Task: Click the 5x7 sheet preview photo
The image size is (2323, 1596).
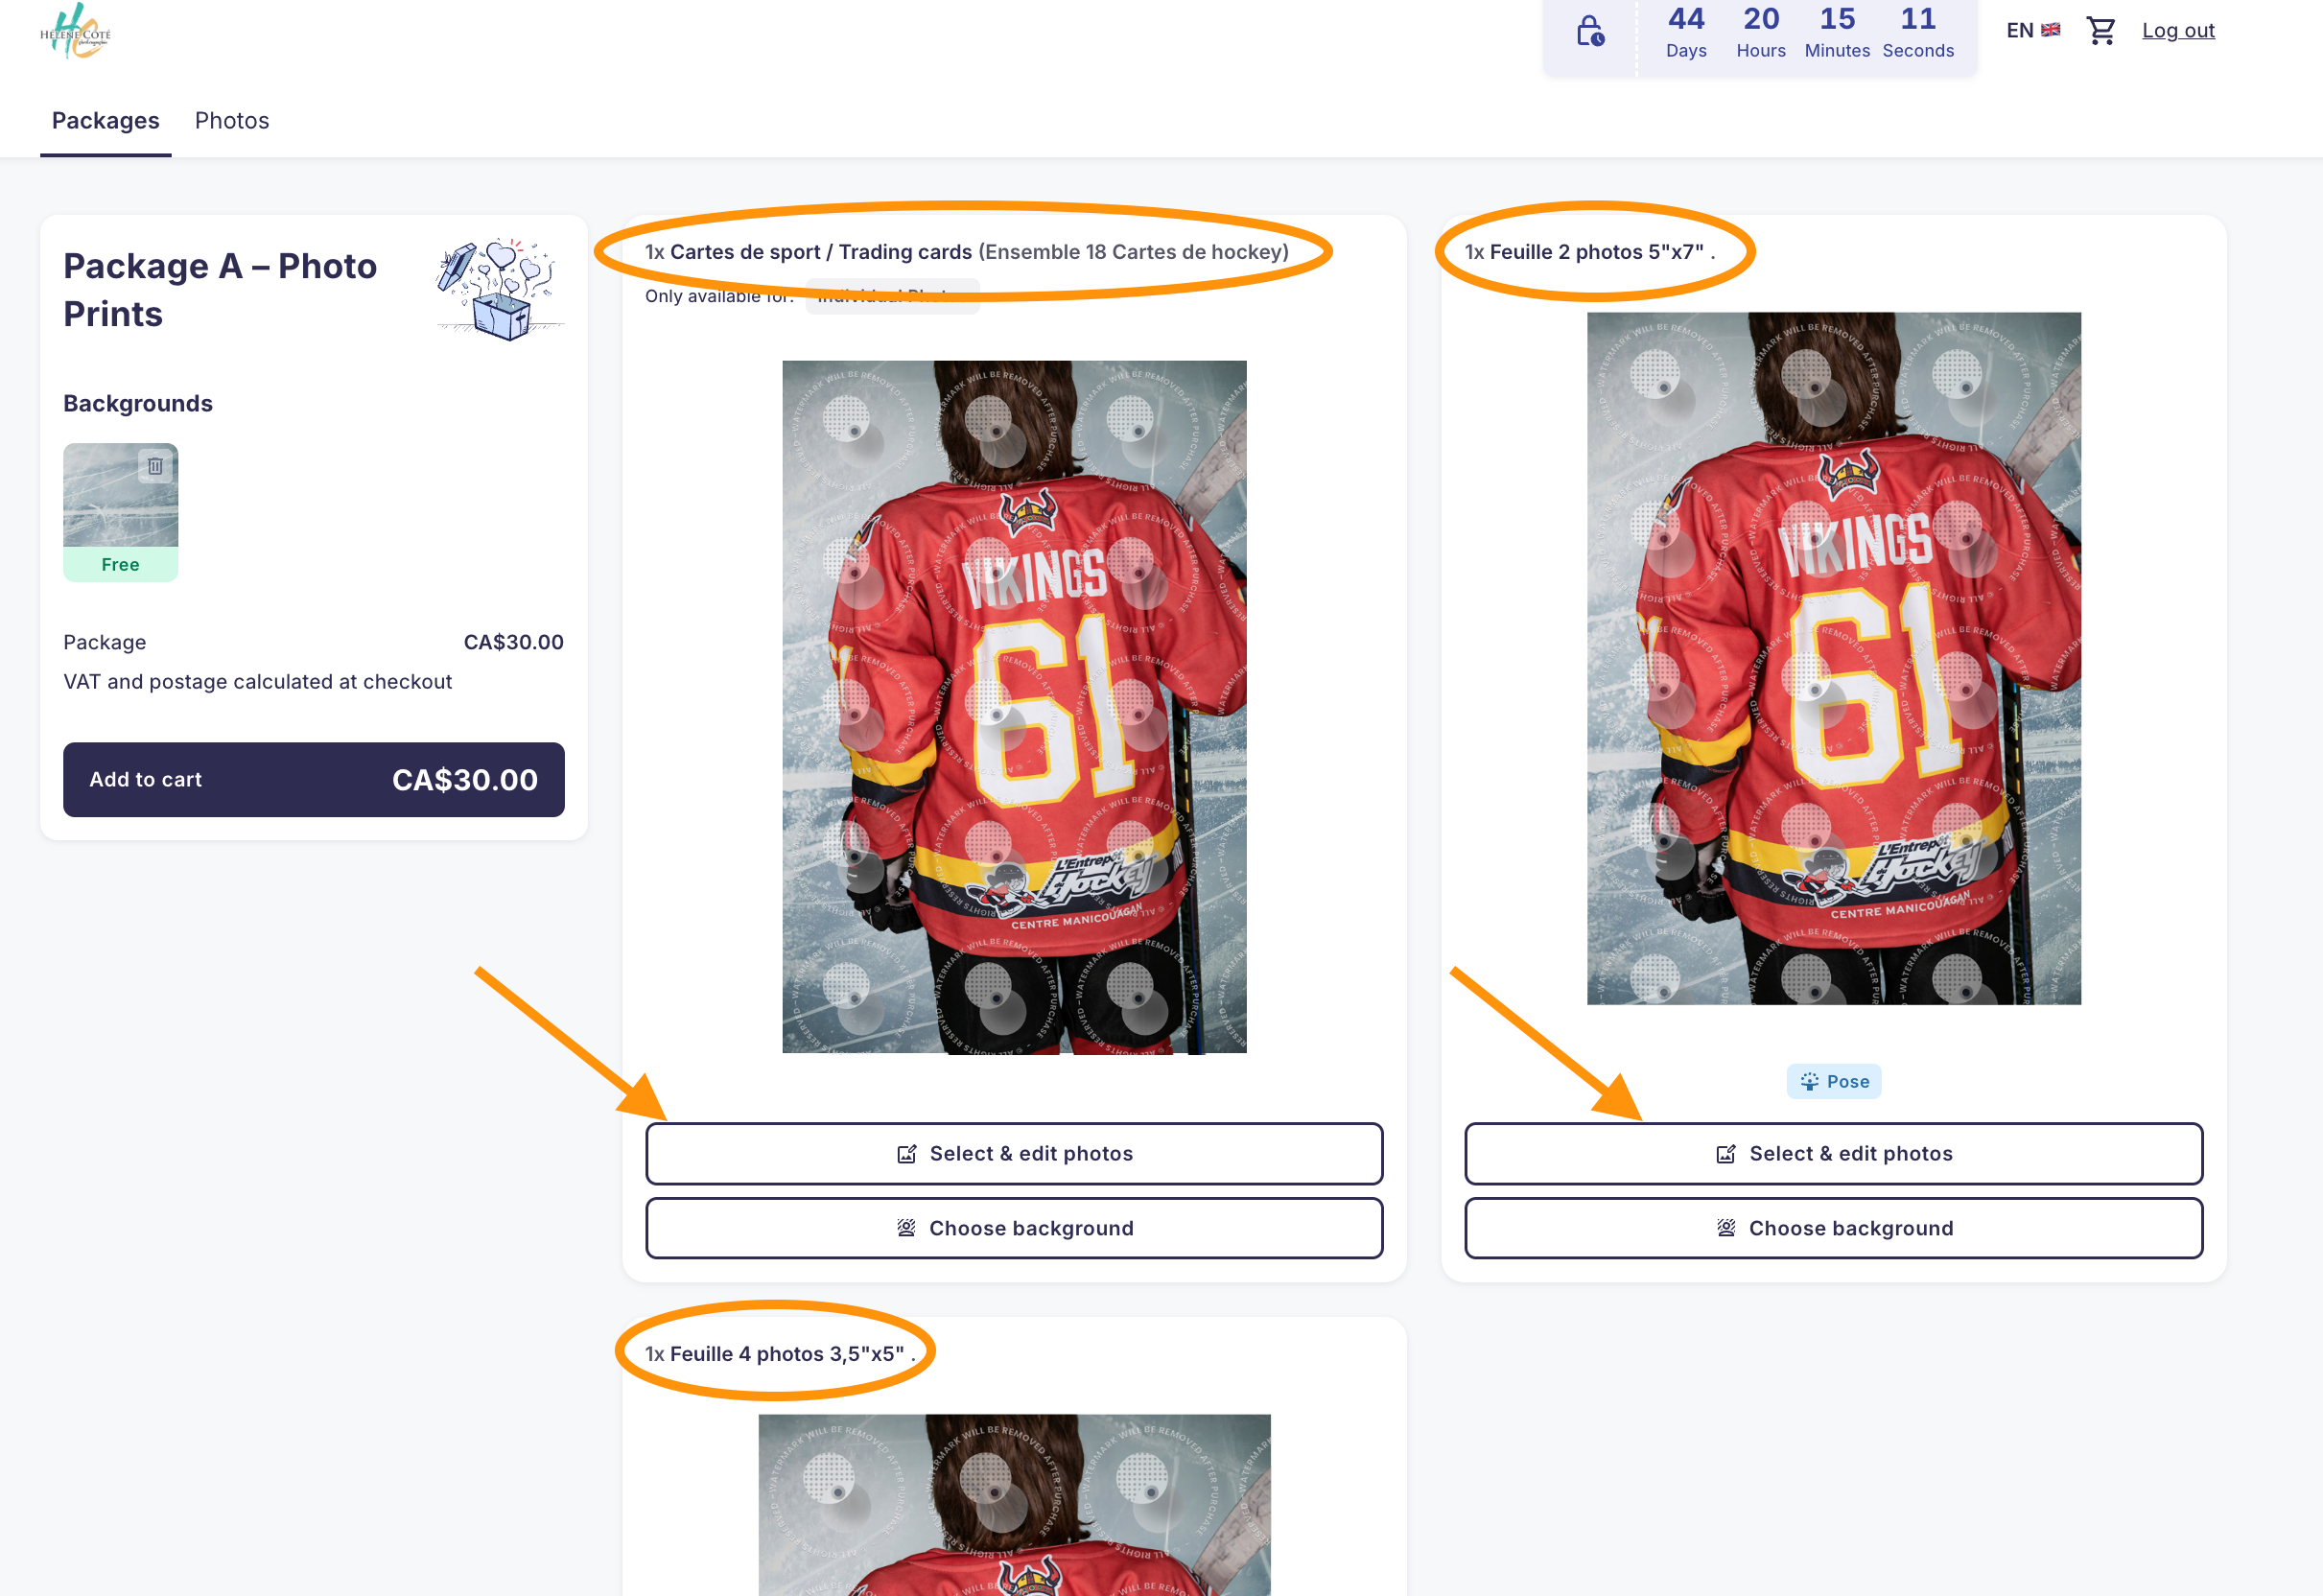Action: tap(1833, 658)
